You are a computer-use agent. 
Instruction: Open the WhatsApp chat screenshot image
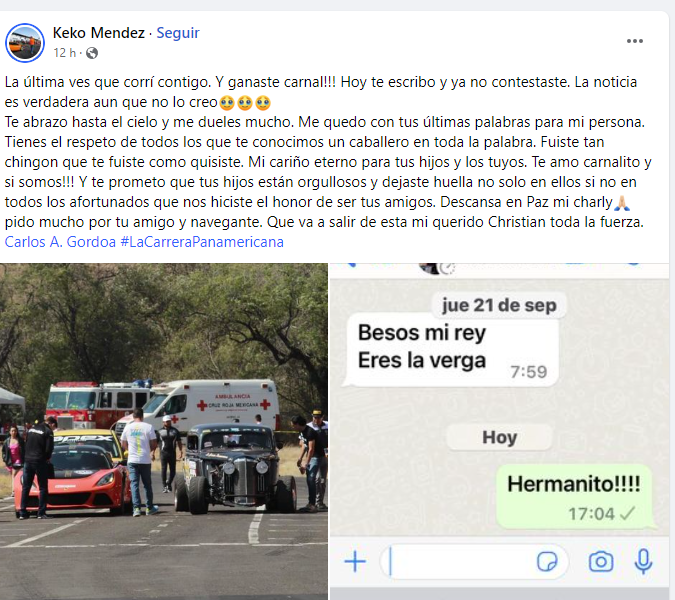[499, 431]
